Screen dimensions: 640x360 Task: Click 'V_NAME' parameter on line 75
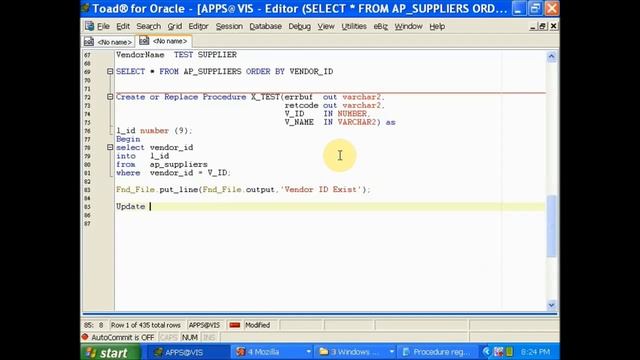299,122
